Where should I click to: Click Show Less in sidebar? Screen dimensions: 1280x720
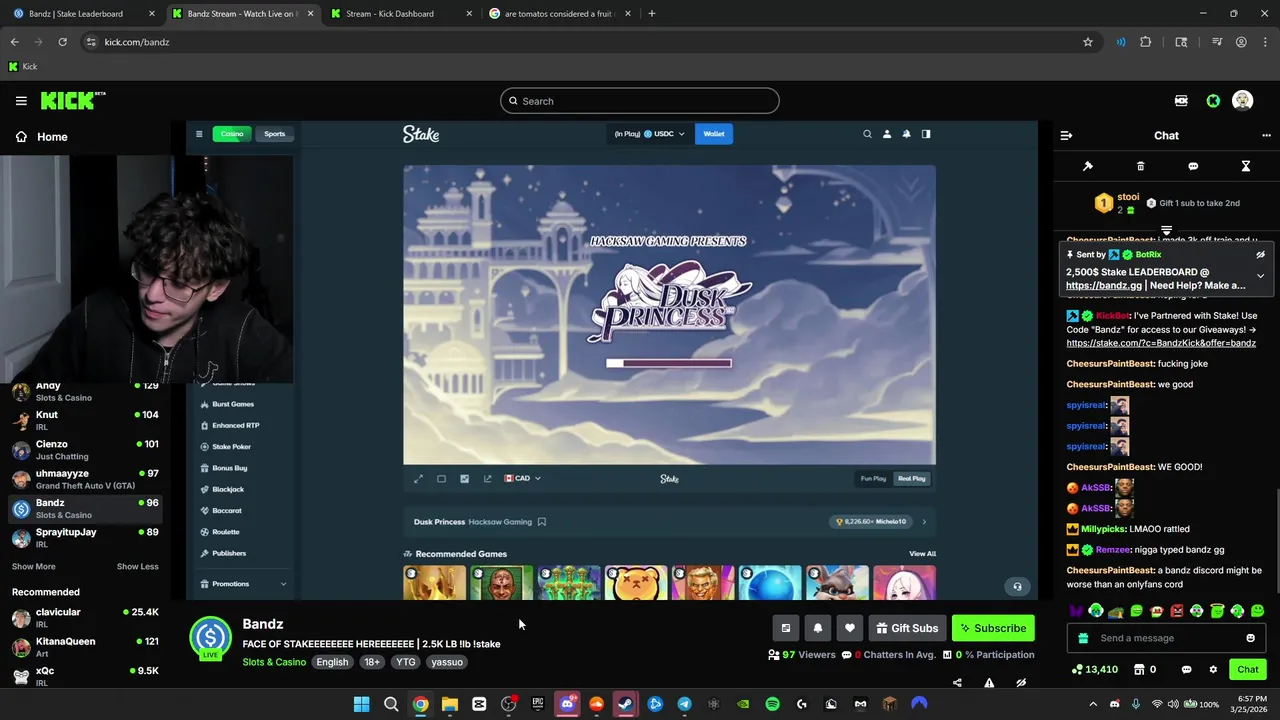137,567
